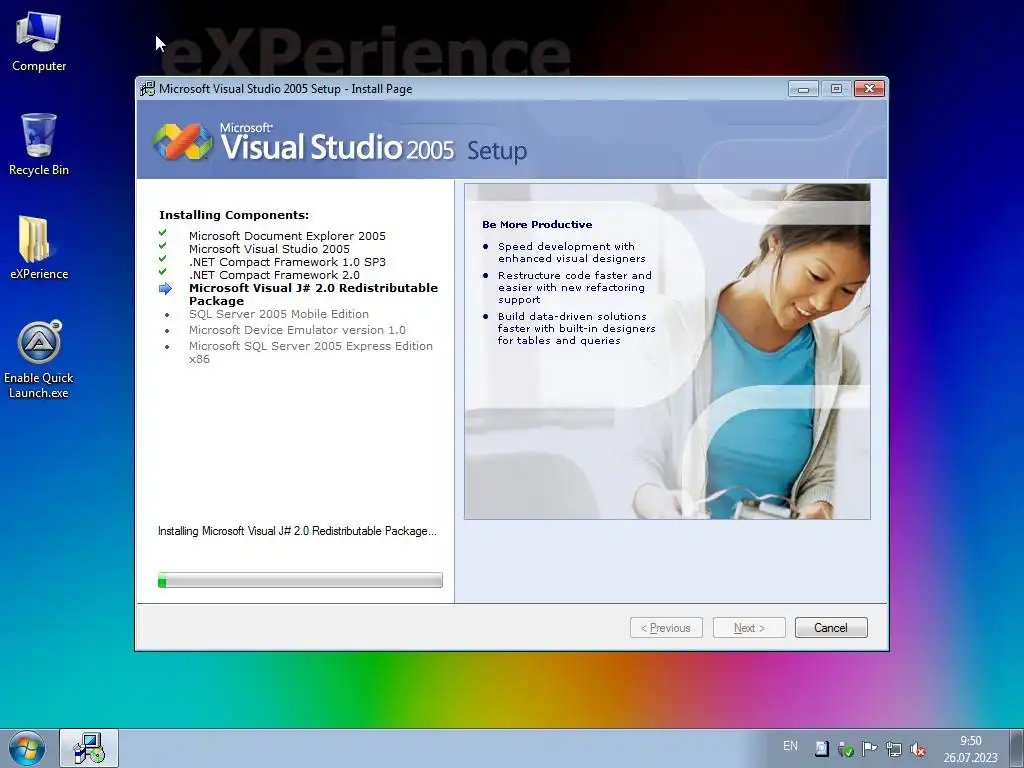Click the muted volume tray icon
Image resolution: width=1024 pixels, height=768 pixels.
[x=918, y=749]
